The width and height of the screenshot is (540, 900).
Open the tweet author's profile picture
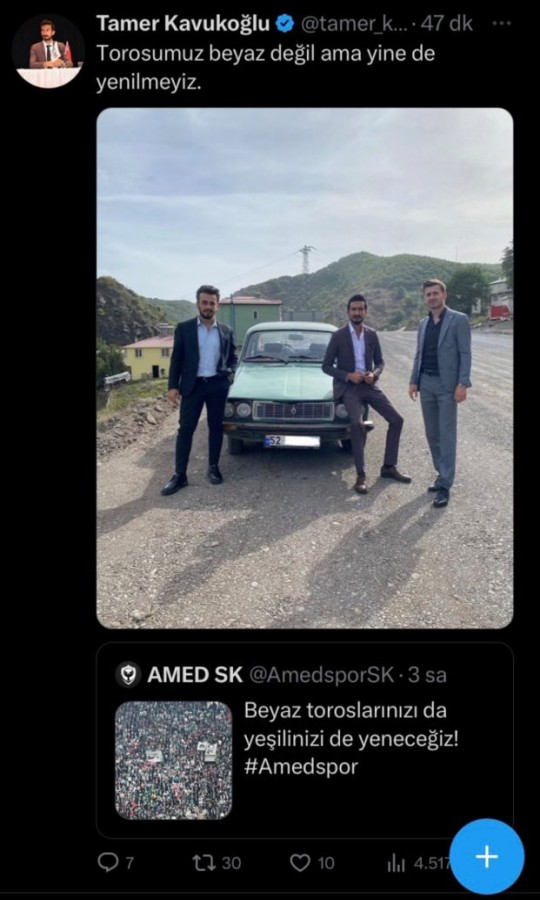(48, 51)
